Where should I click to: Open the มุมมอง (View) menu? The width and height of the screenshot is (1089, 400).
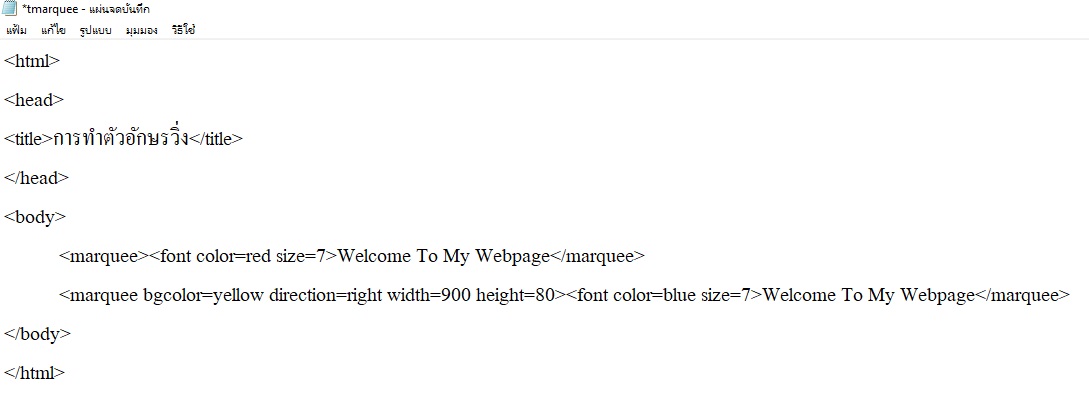[x=142, y=30]
